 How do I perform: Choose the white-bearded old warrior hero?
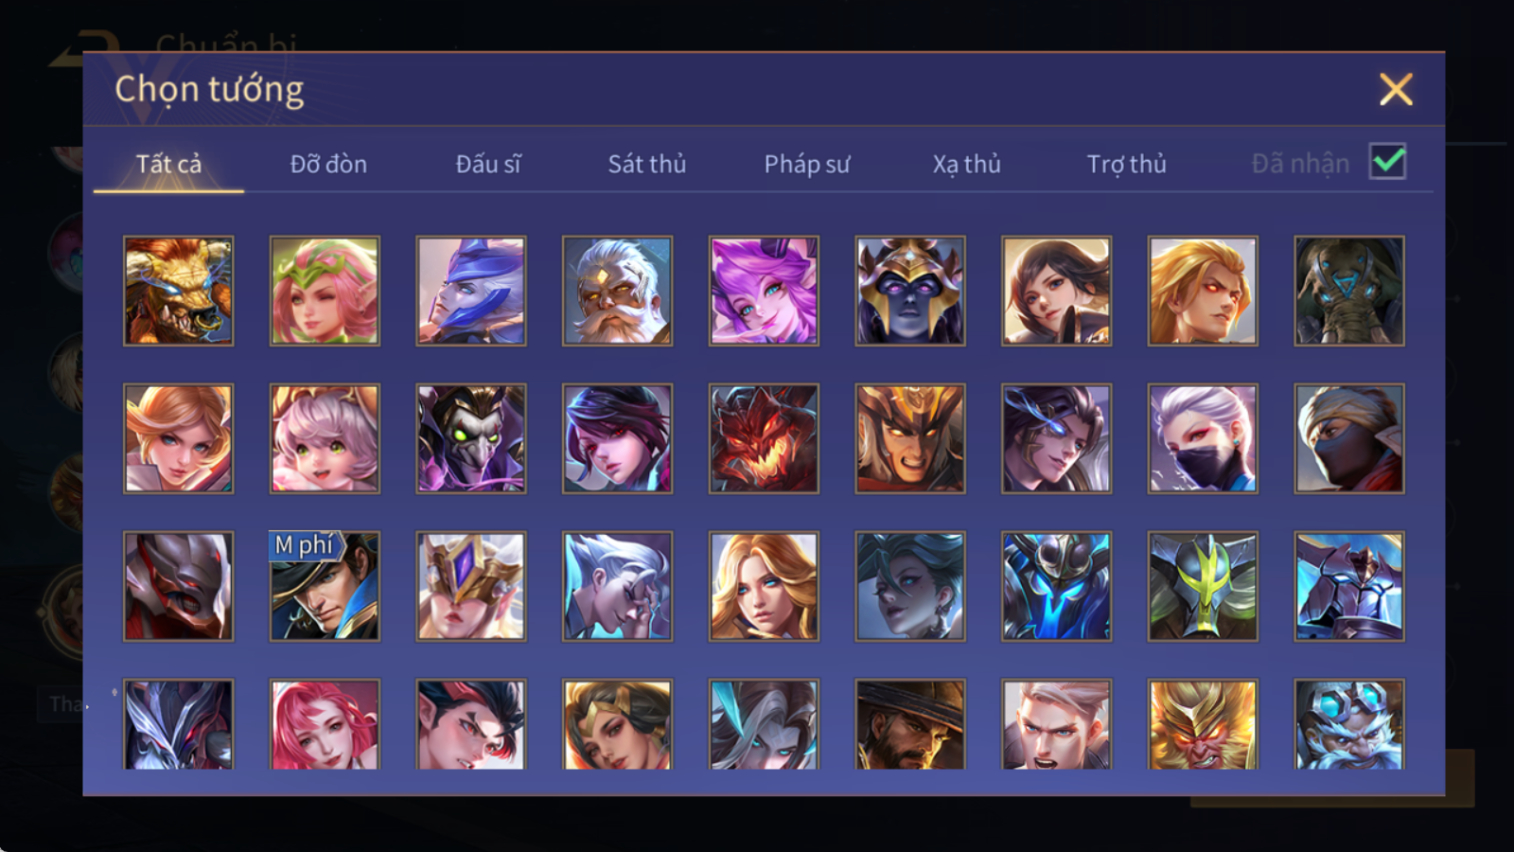pos(617,291)
